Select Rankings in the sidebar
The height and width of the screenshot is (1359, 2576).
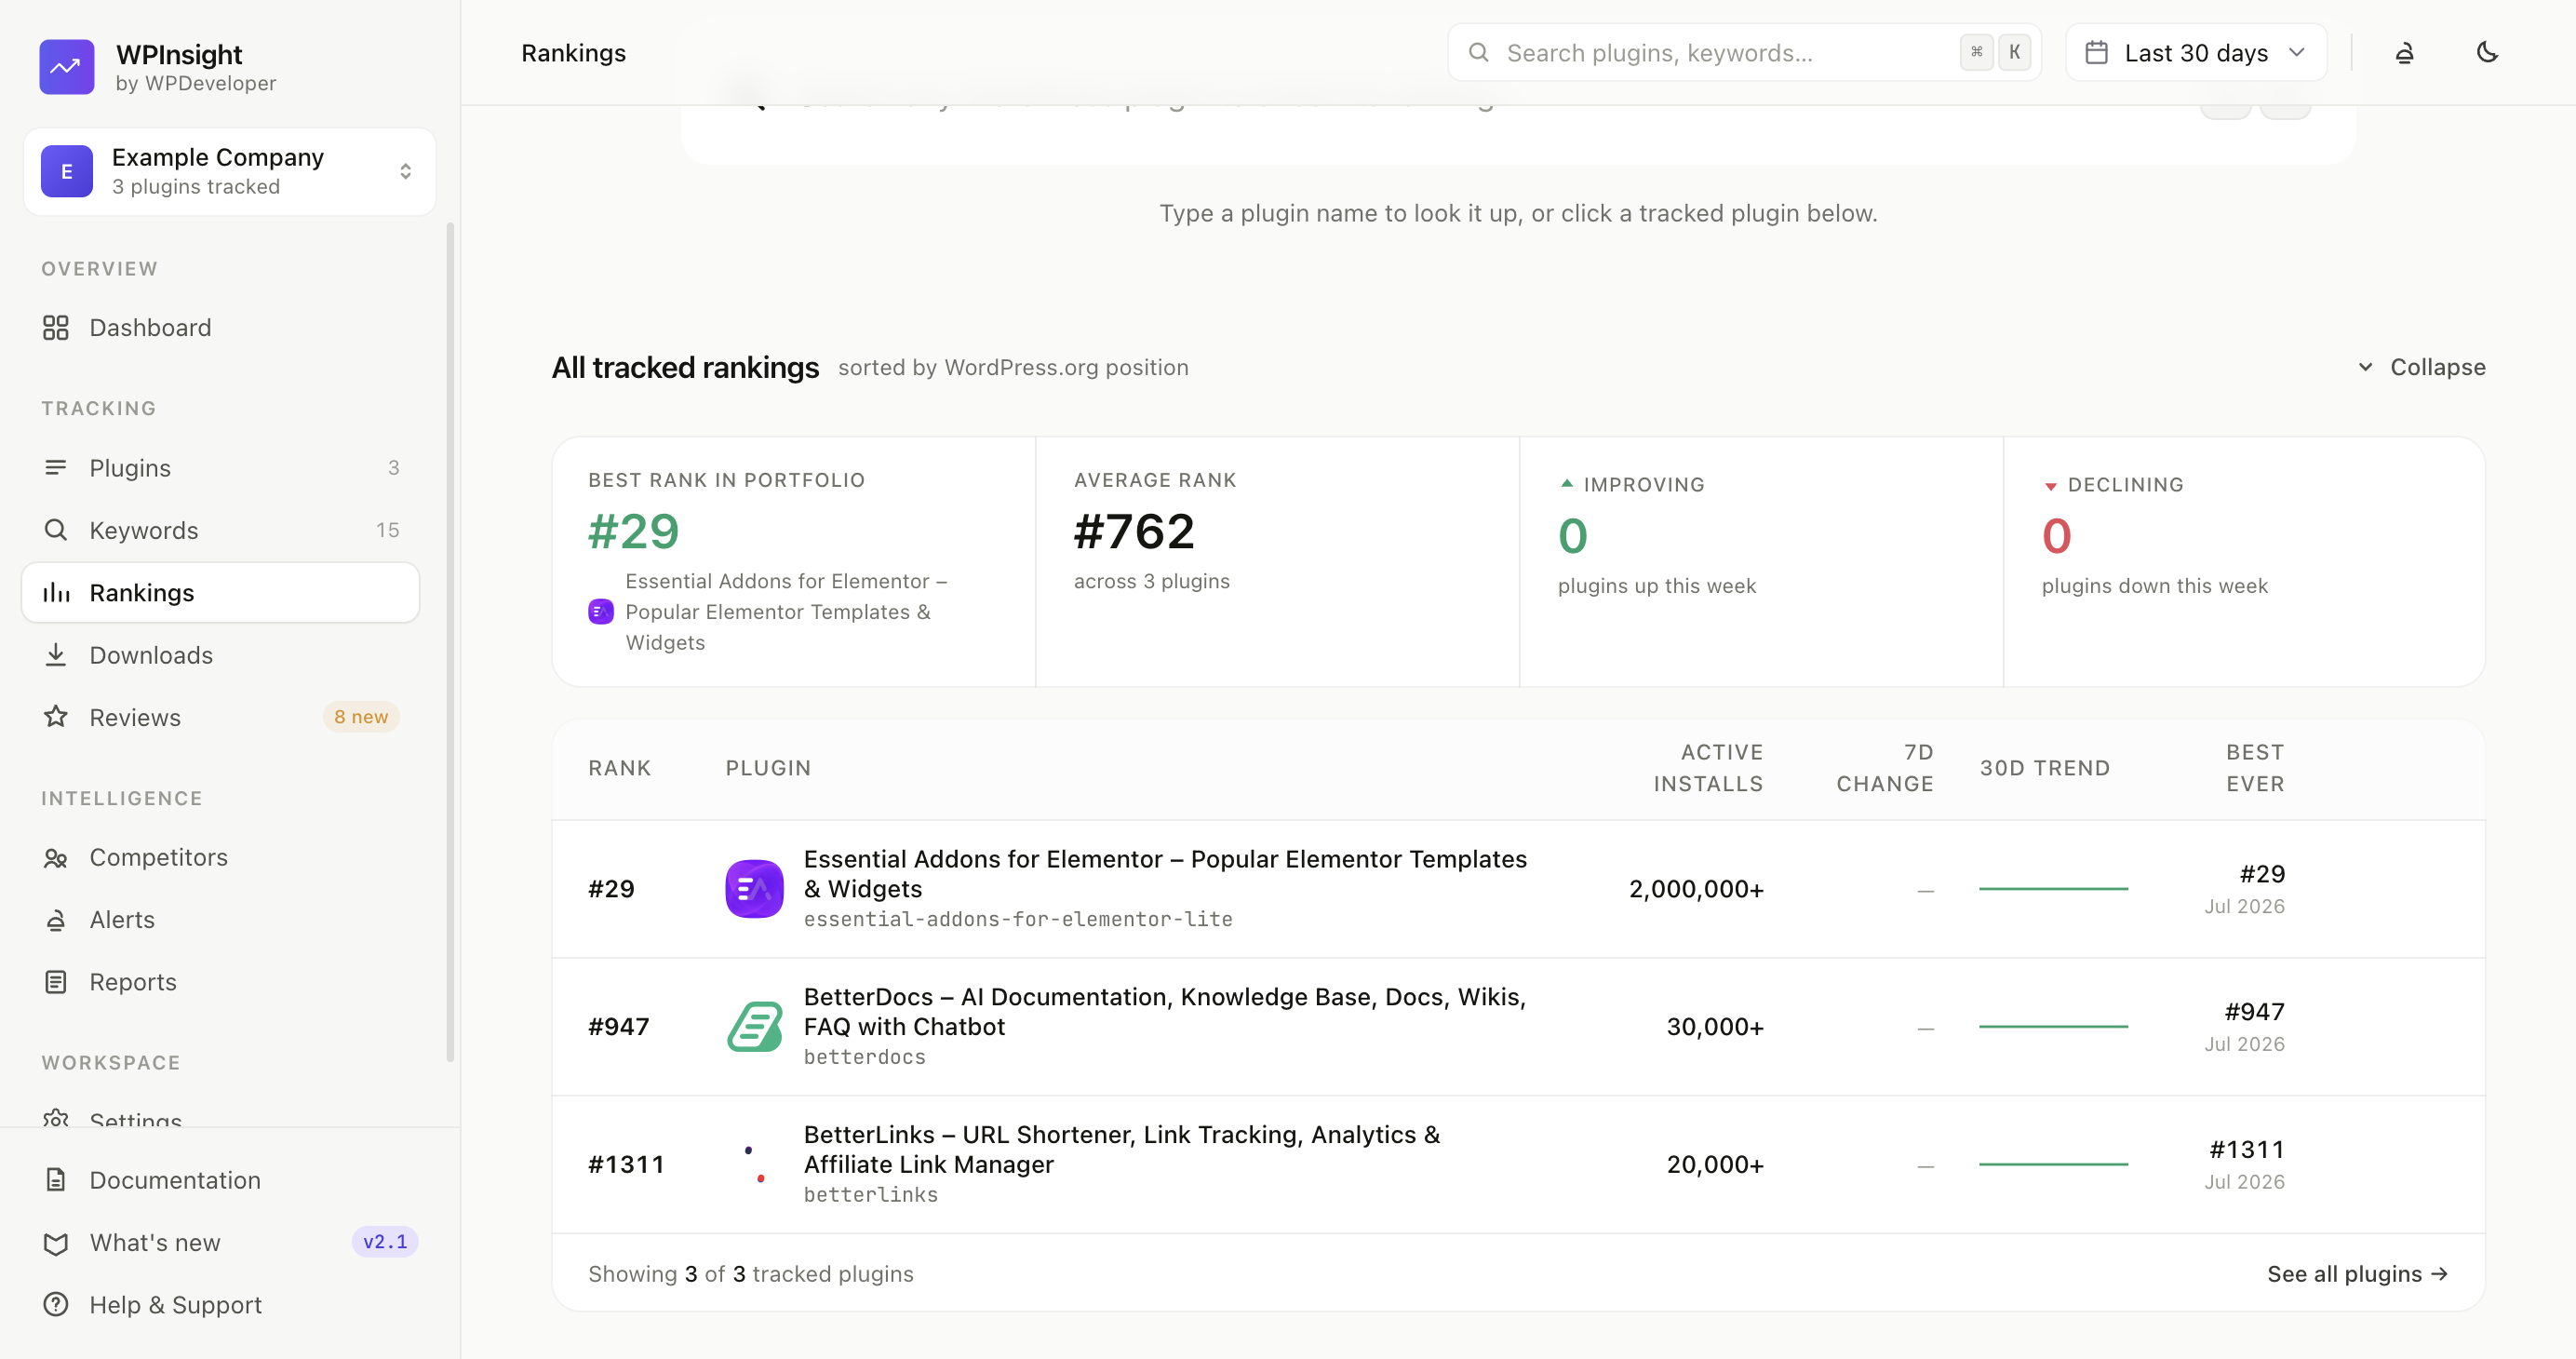pyautogui.click(x=220, y=593)
